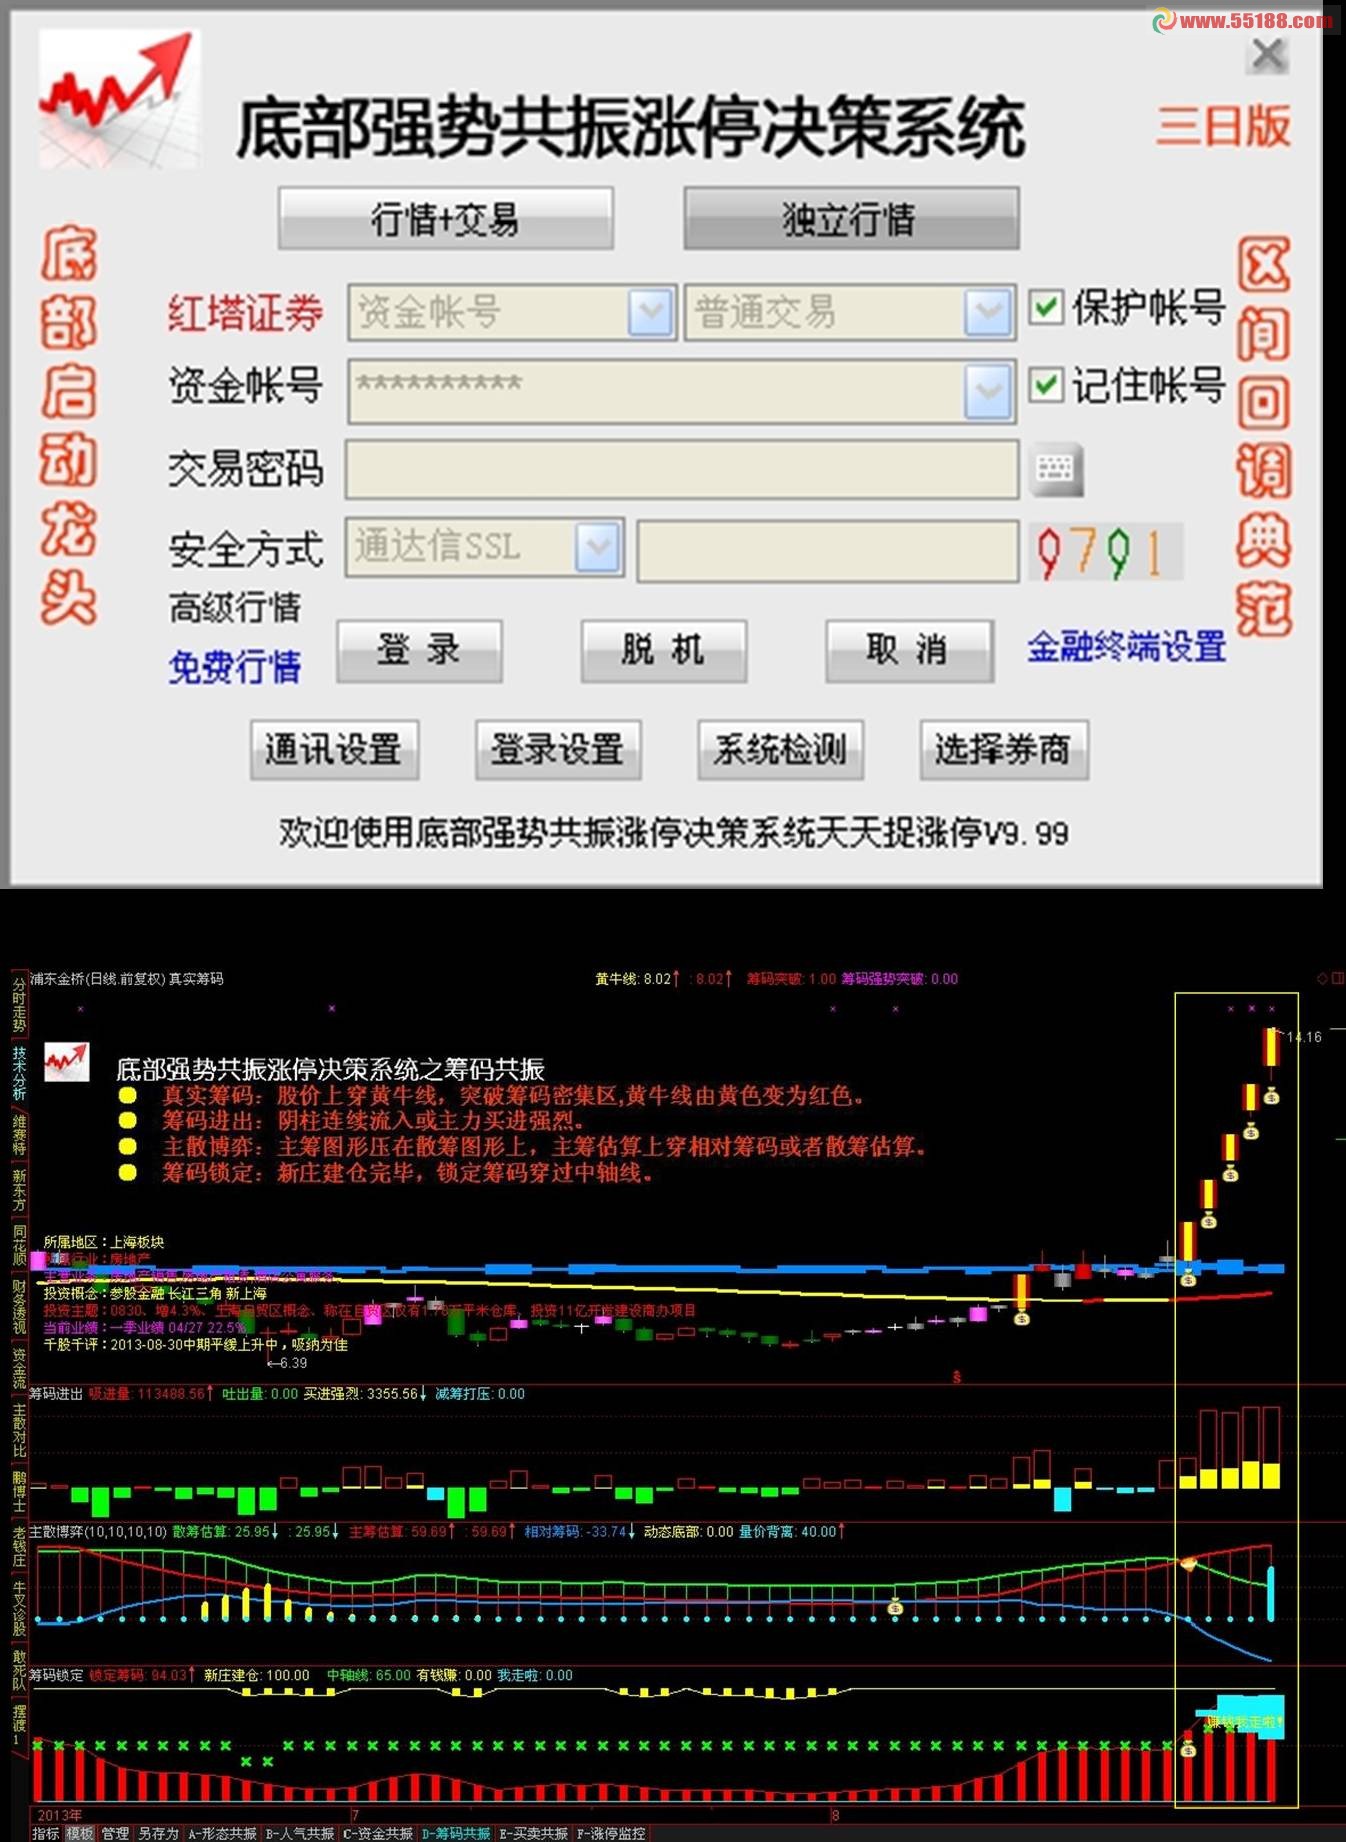Screen dimensions: 1346x1842
Task: Switch to 独立行情 mode
Action: coord(851,218)
